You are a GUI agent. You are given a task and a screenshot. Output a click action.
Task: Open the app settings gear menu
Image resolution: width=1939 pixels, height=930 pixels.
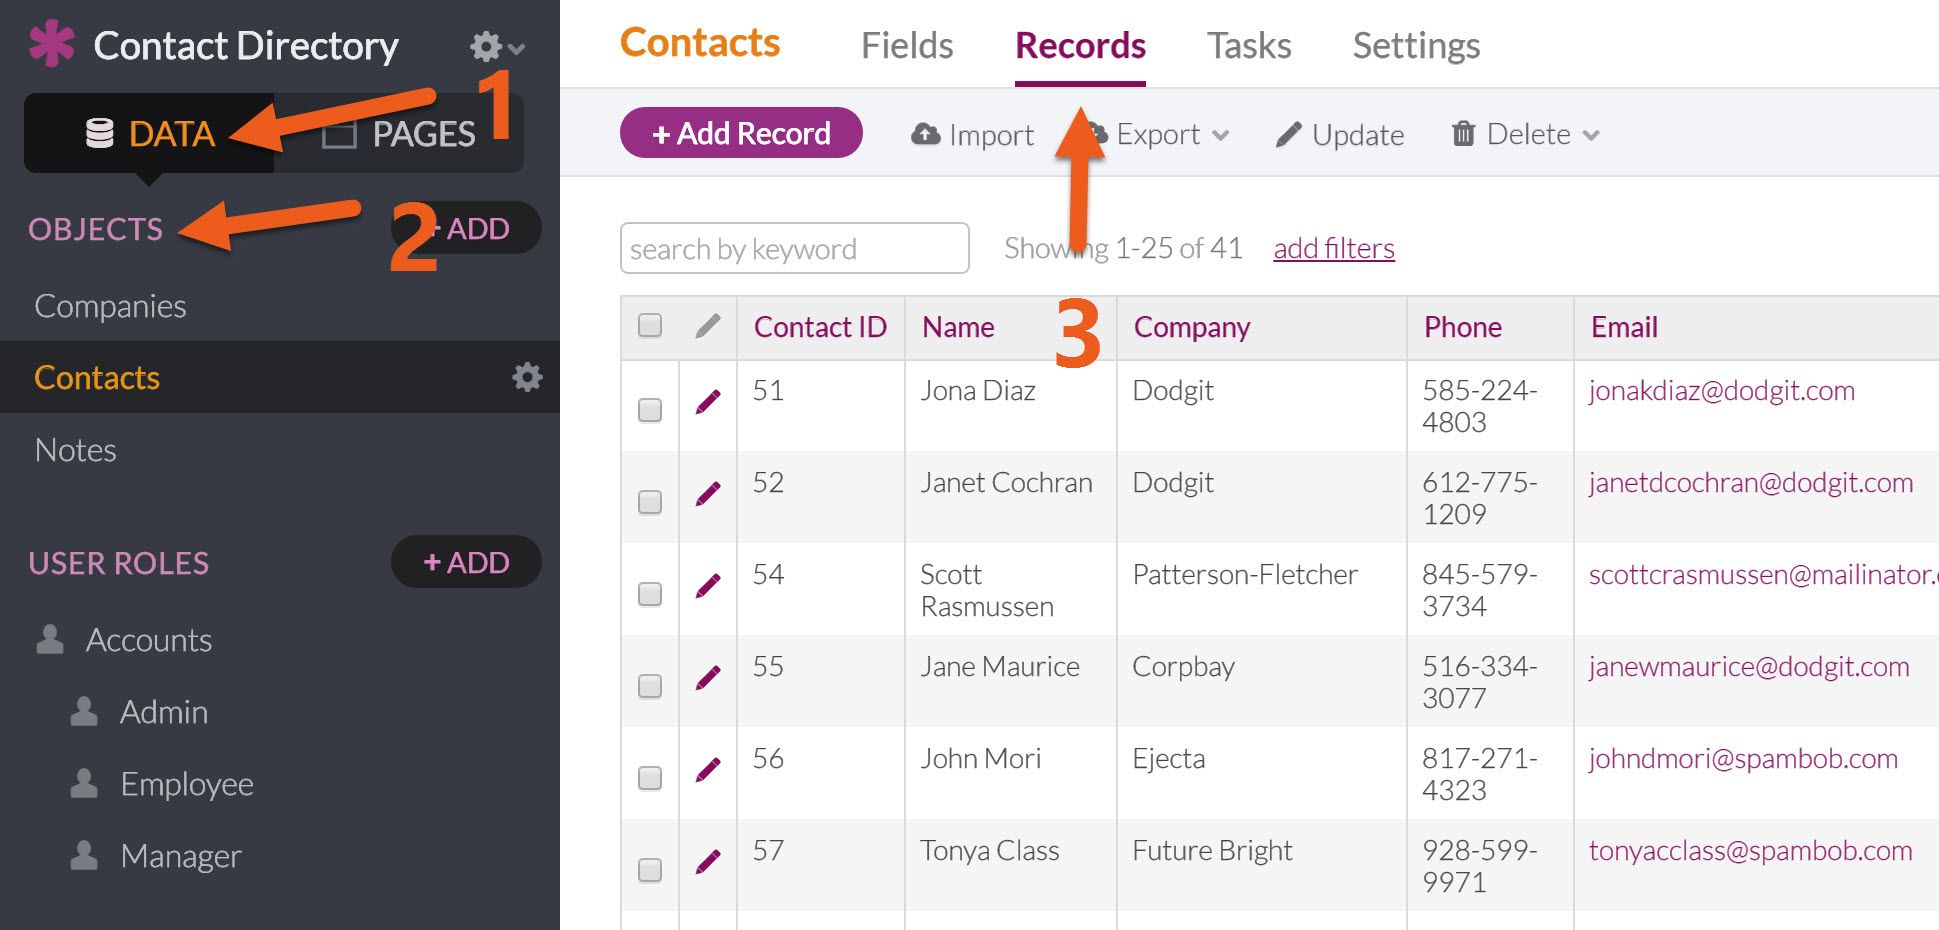click(497, 46)
